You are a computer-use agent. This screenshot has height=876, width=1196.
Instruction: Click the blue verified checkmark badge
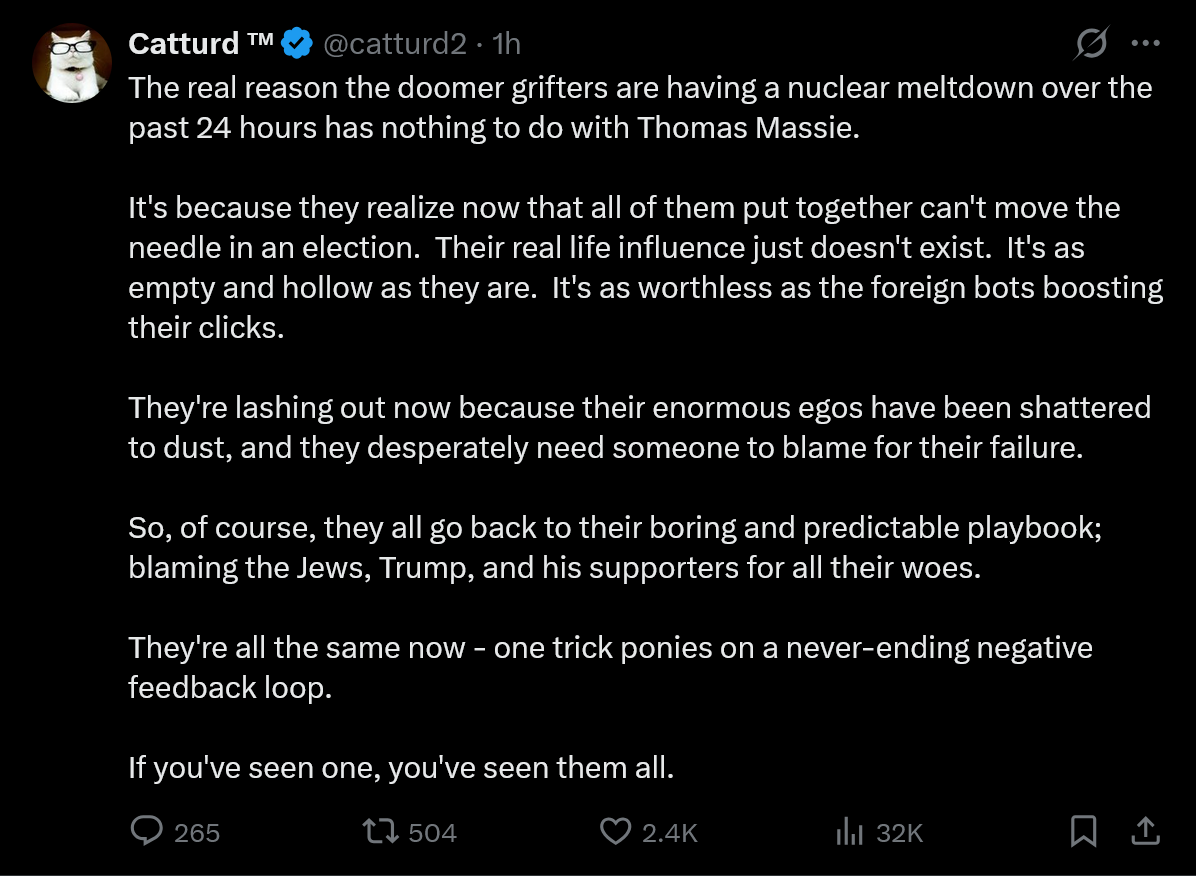(x=297, y=43)
